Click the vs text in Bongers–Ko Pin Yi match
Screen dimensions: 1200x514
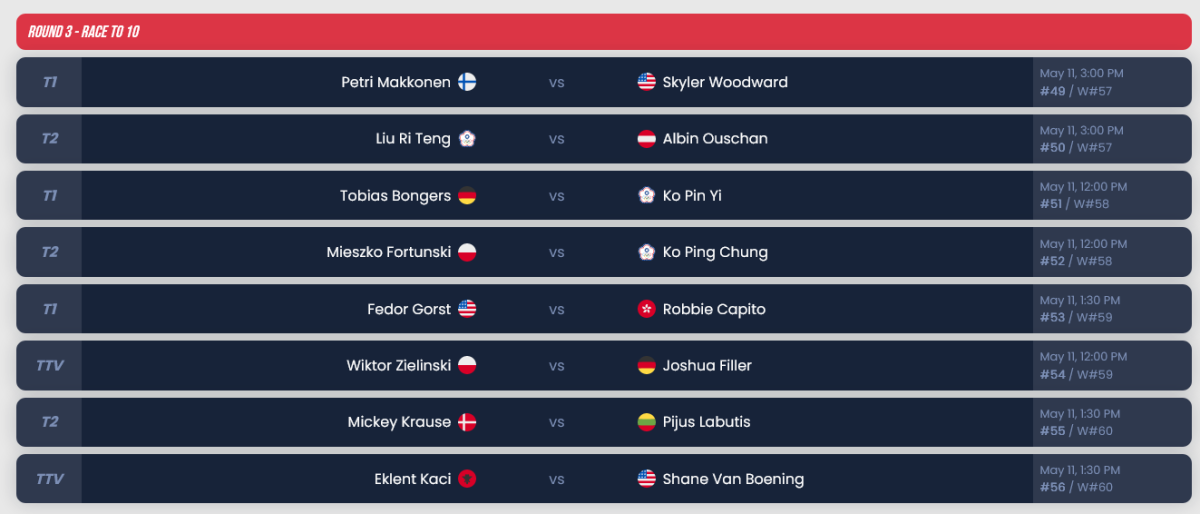[556, 196]
